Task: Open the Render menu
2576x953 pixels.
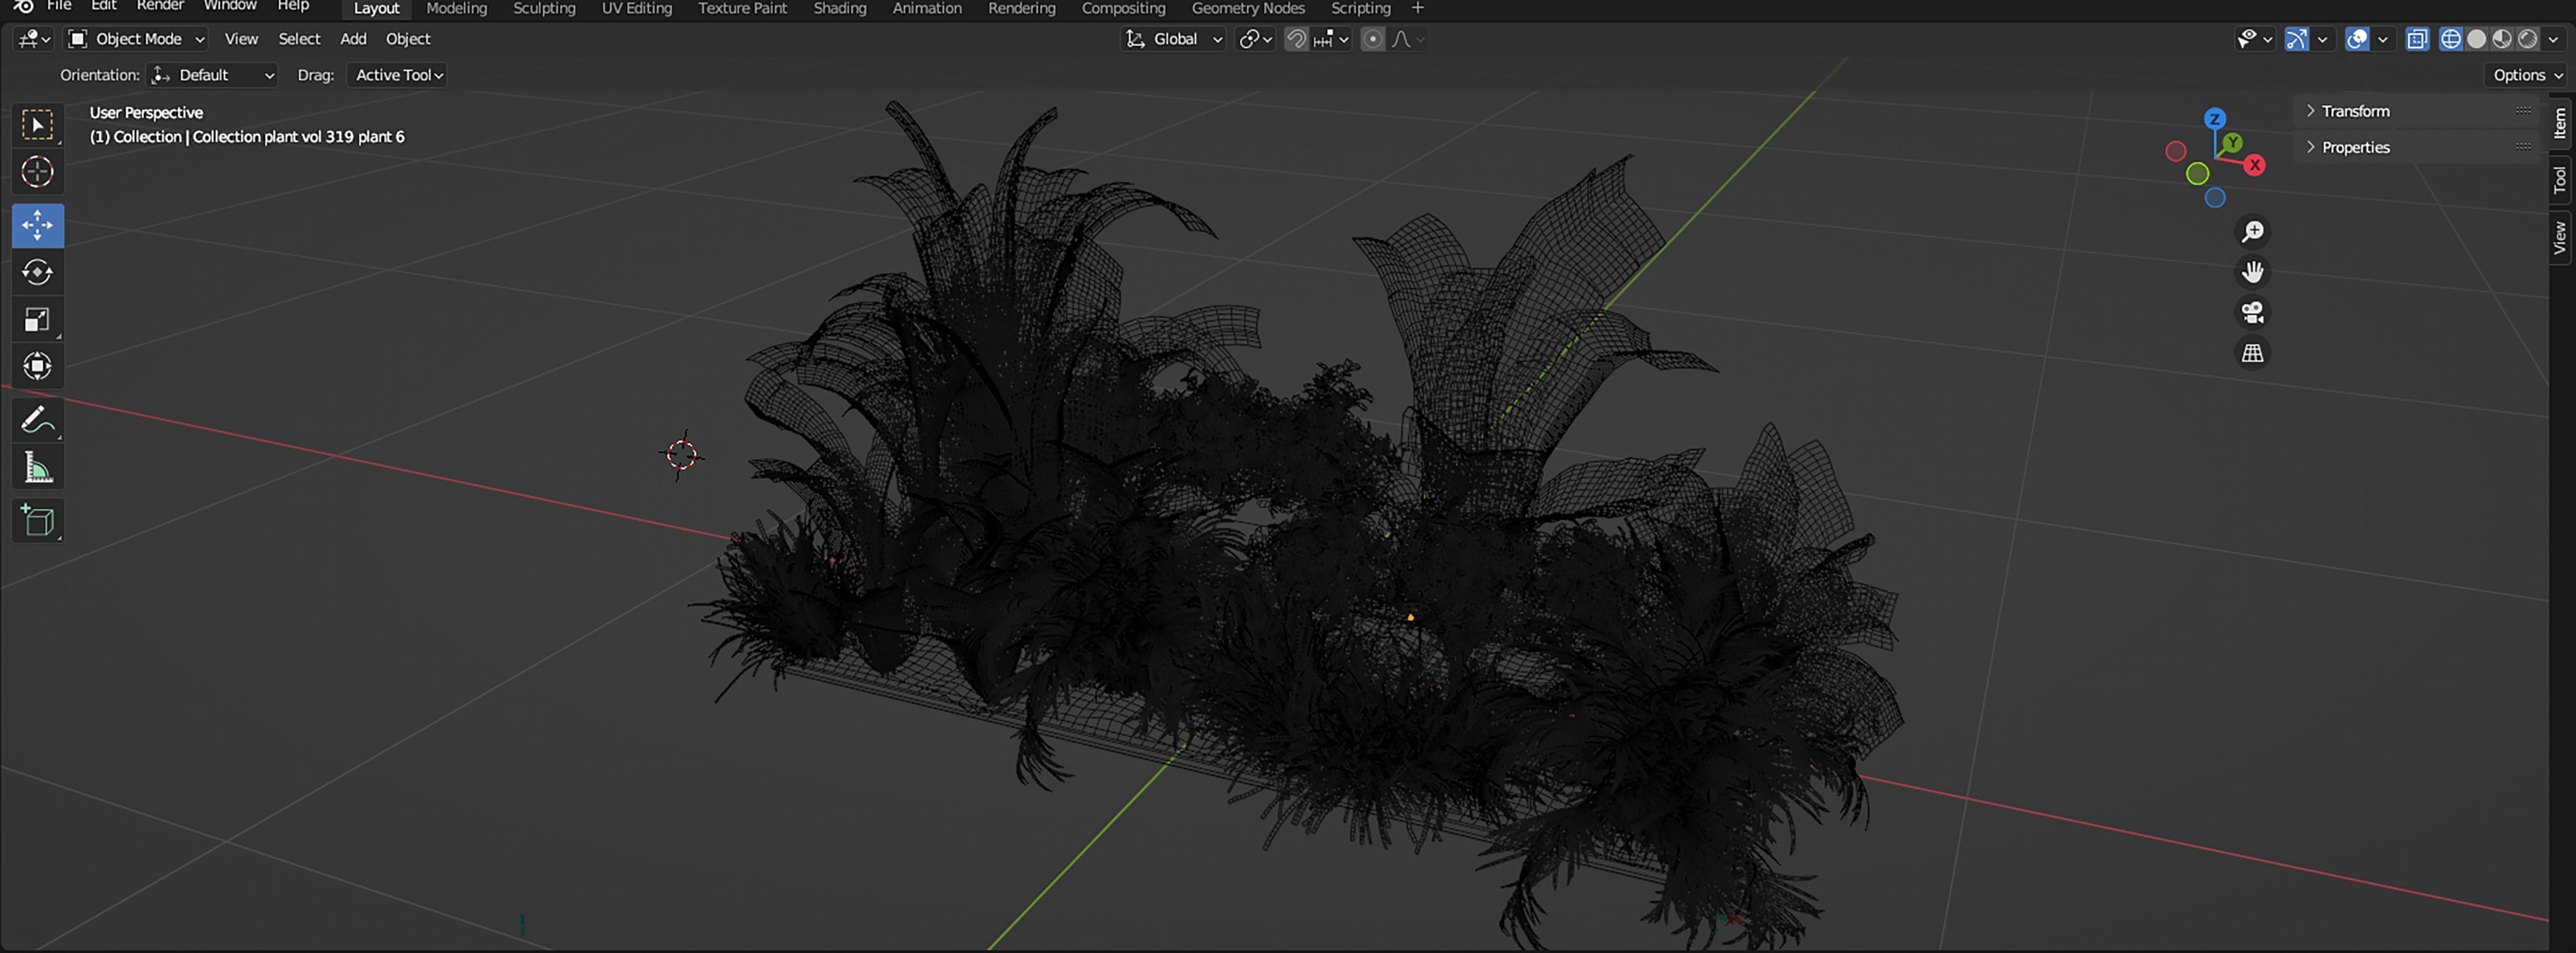Action: pyautogui.click(x=160, y=6)
